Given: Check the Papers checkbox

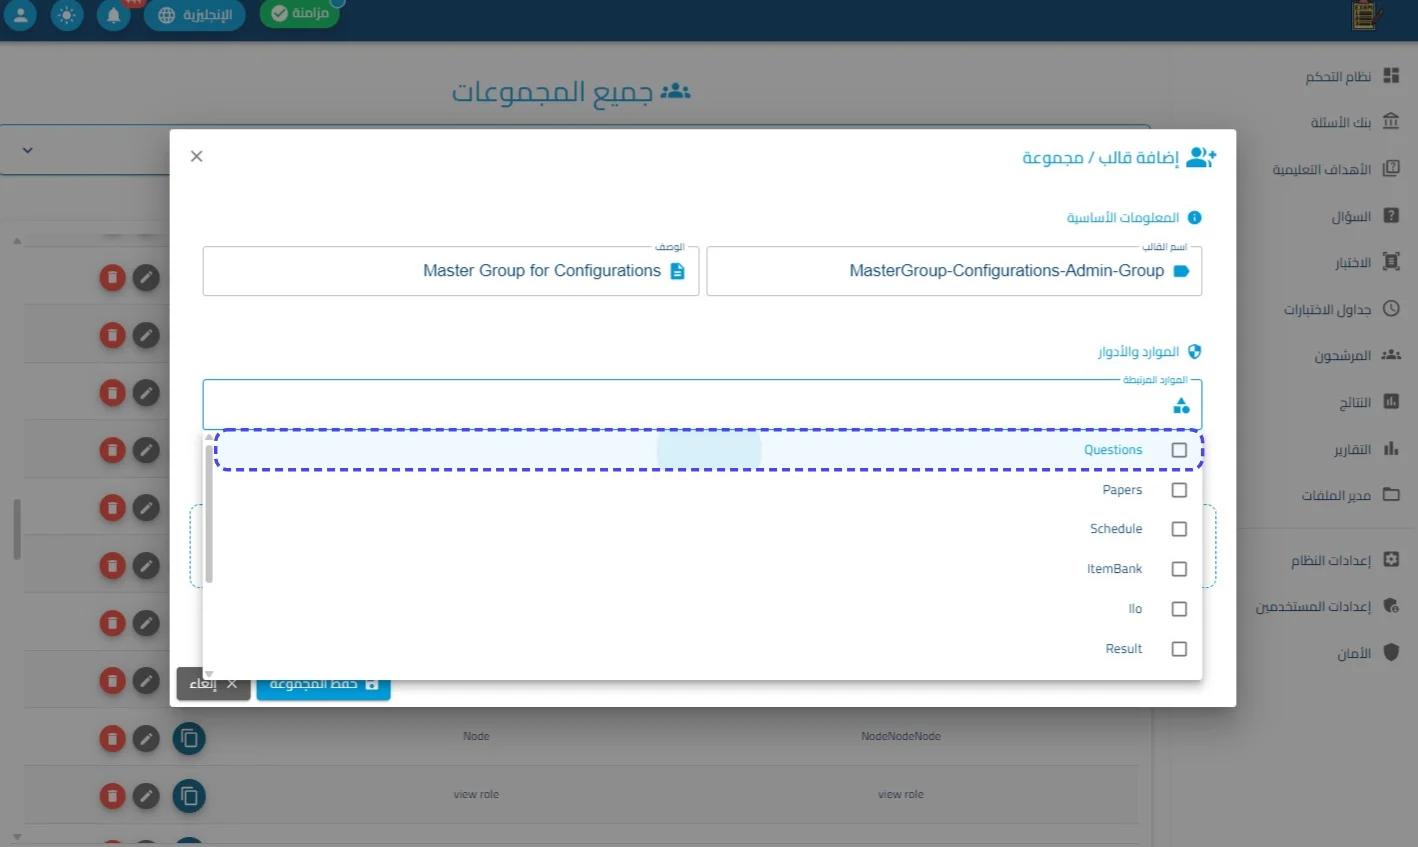Looking at the screenshot, I should click(x=1179, y=490).
